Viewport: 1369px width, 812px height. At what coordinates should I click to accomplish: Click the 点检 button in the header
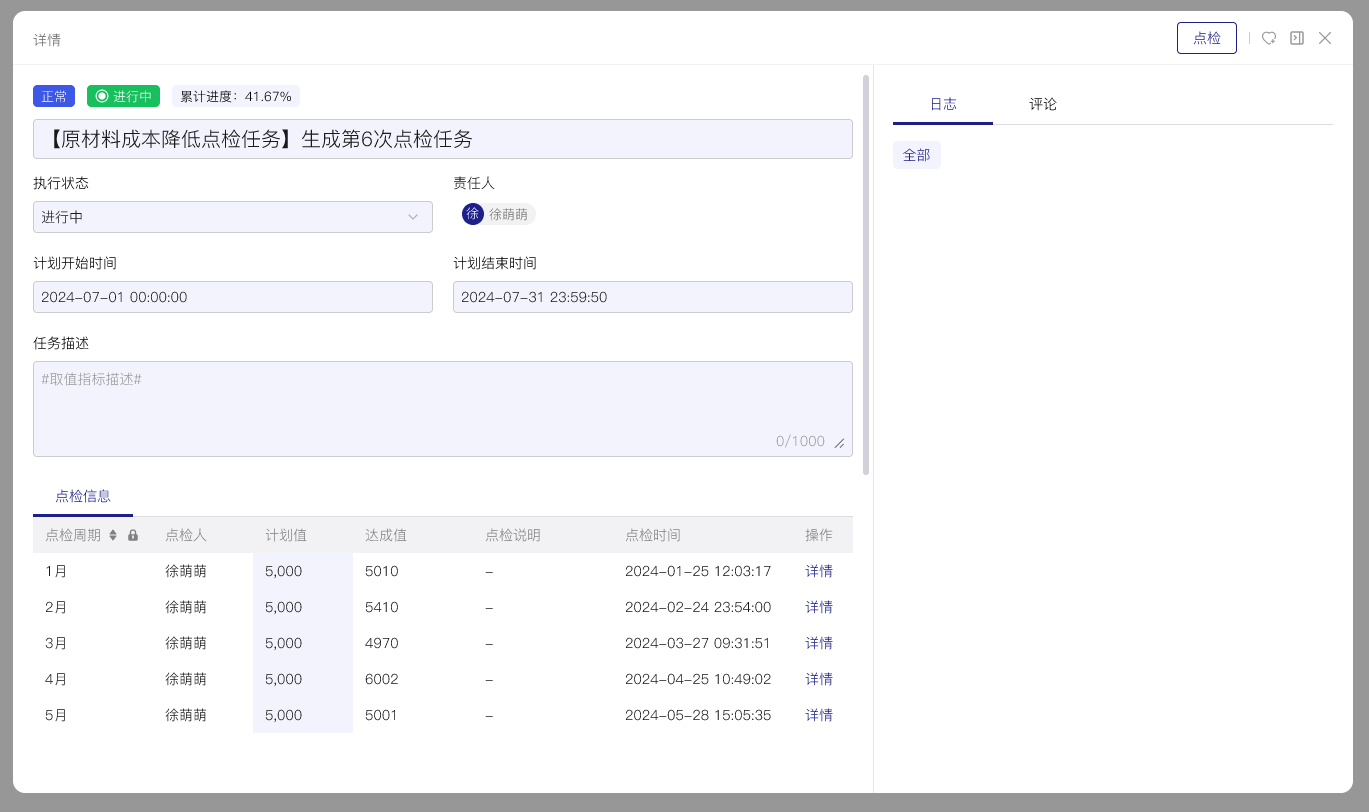[1206, 37]
